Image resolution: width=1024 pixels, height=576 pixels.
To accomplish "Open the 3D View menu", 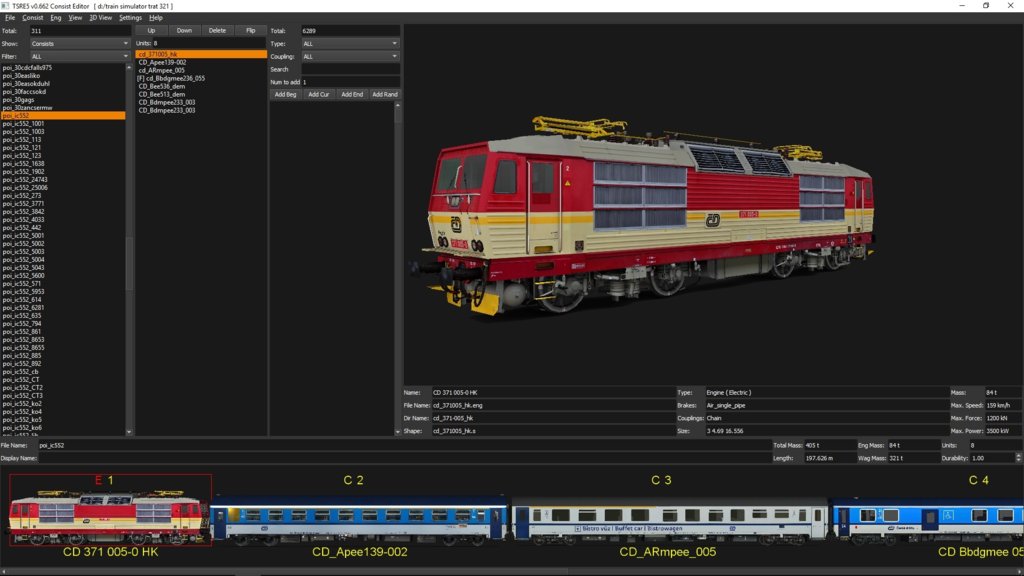I will tap(100, 17).
